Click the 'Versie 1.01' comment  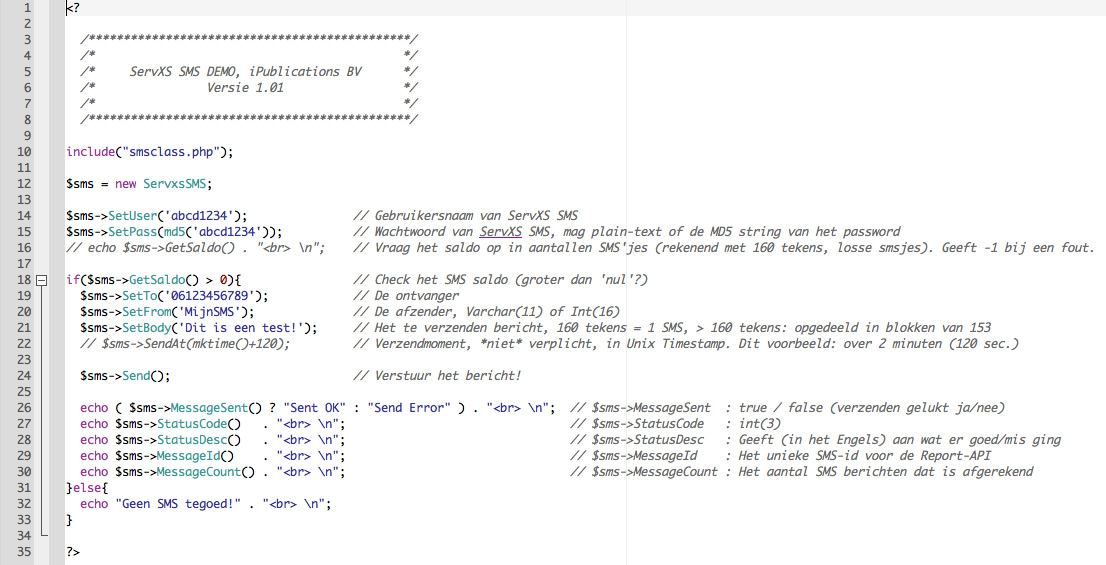point(245,88)
